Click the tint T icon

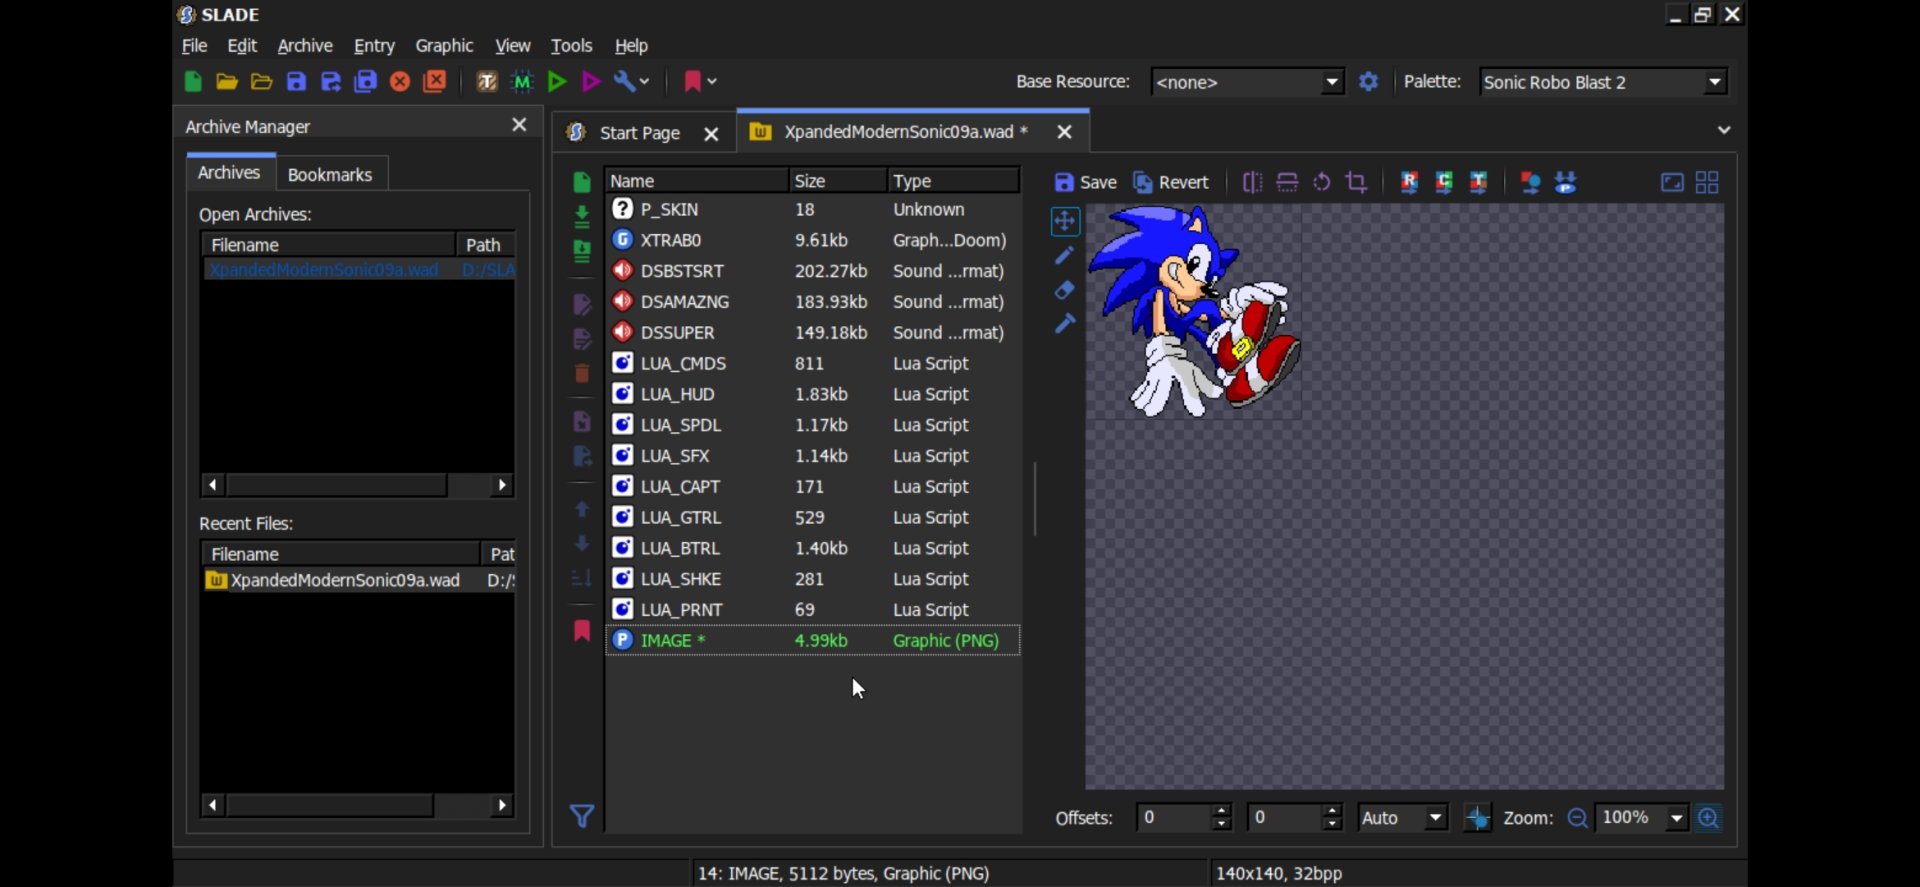(1478, 182)
